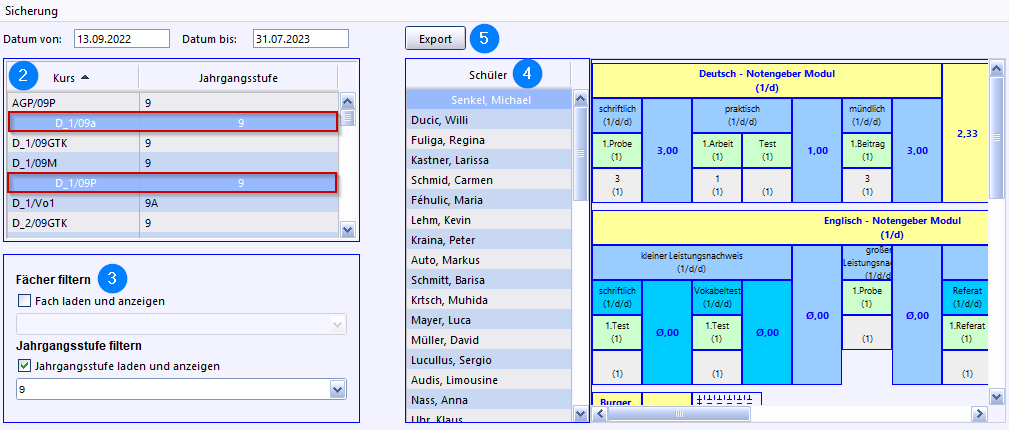Viewport: 1009px width, 430px height.
Task: Sort by the Kurs column header
Action: [x=71, y=78]
